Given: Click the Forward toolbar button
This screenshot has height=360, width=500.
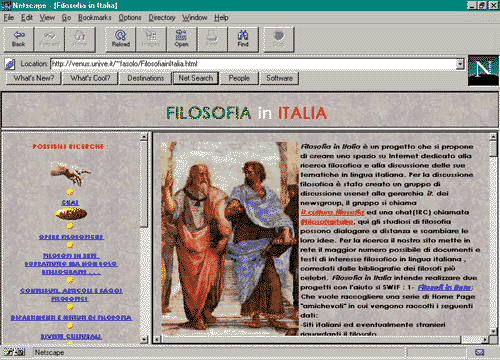Looking at the screenshot, I should pos(49,39).
